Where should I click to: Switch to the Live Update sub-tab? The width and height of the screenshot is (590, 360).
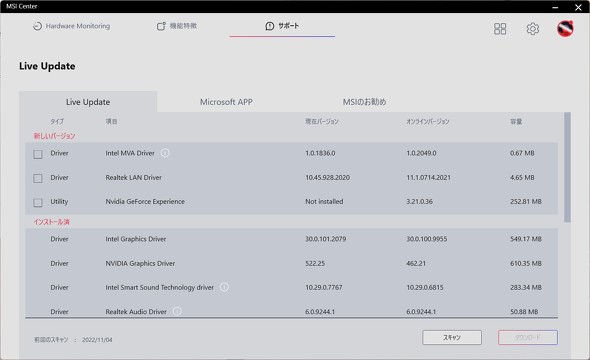(x=88, y=102)
